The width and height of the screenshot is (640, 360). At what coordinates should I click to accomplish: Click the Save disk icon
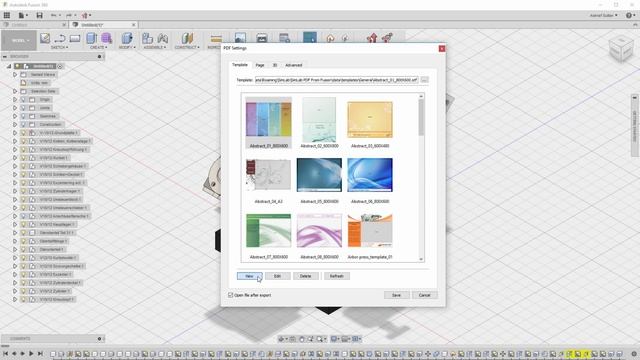pyautogui.click(x=39, y=15)
